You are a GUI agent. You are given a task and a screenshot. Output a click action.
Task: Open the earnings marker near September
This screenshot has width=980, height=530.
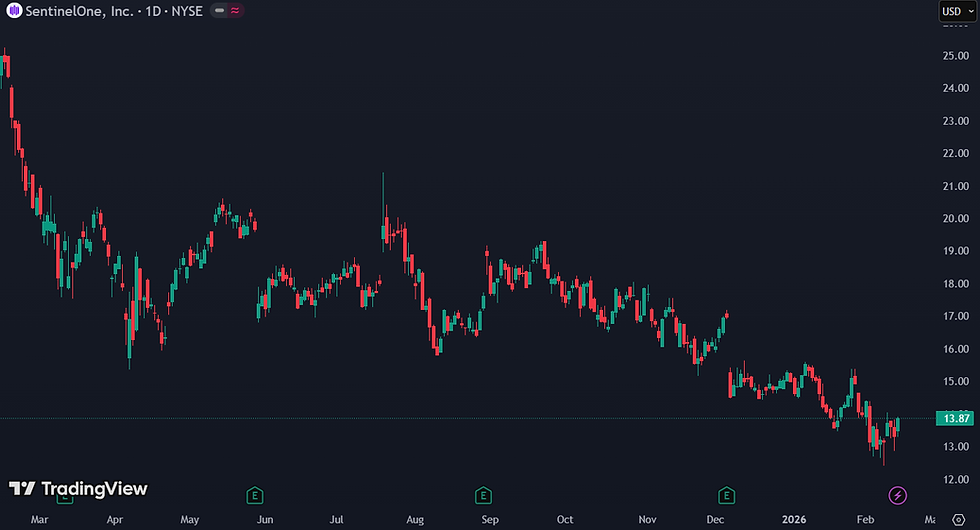tap(483, 496)
